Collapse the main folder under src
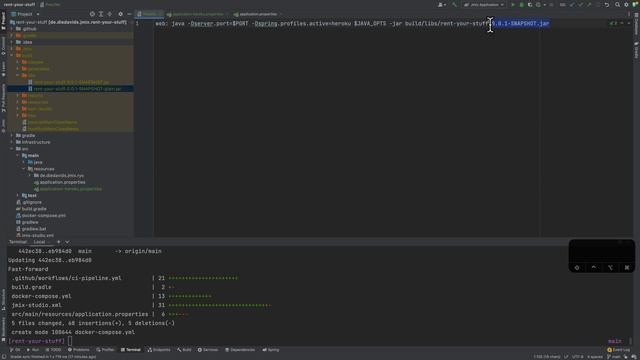The width and height of the screenshot is (640, 360). [18, 156]
